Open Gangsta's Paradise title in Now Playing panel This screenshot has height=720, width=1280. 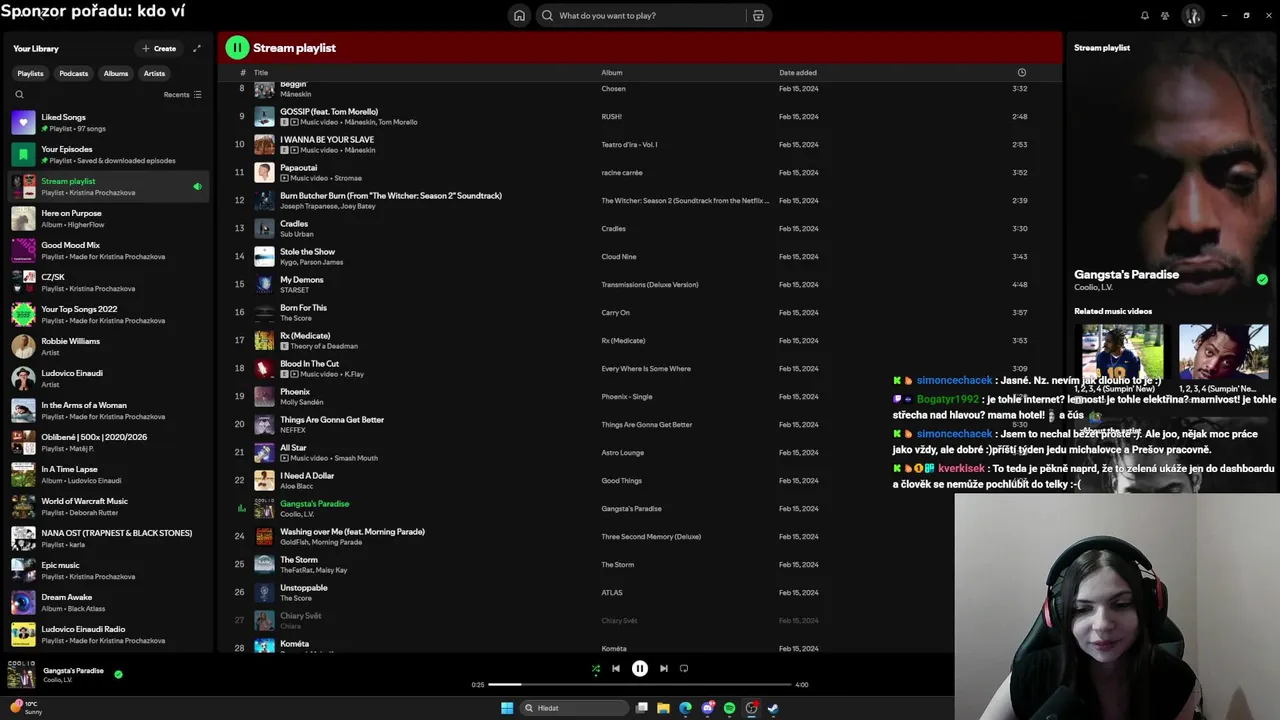tap(1126, 274)
